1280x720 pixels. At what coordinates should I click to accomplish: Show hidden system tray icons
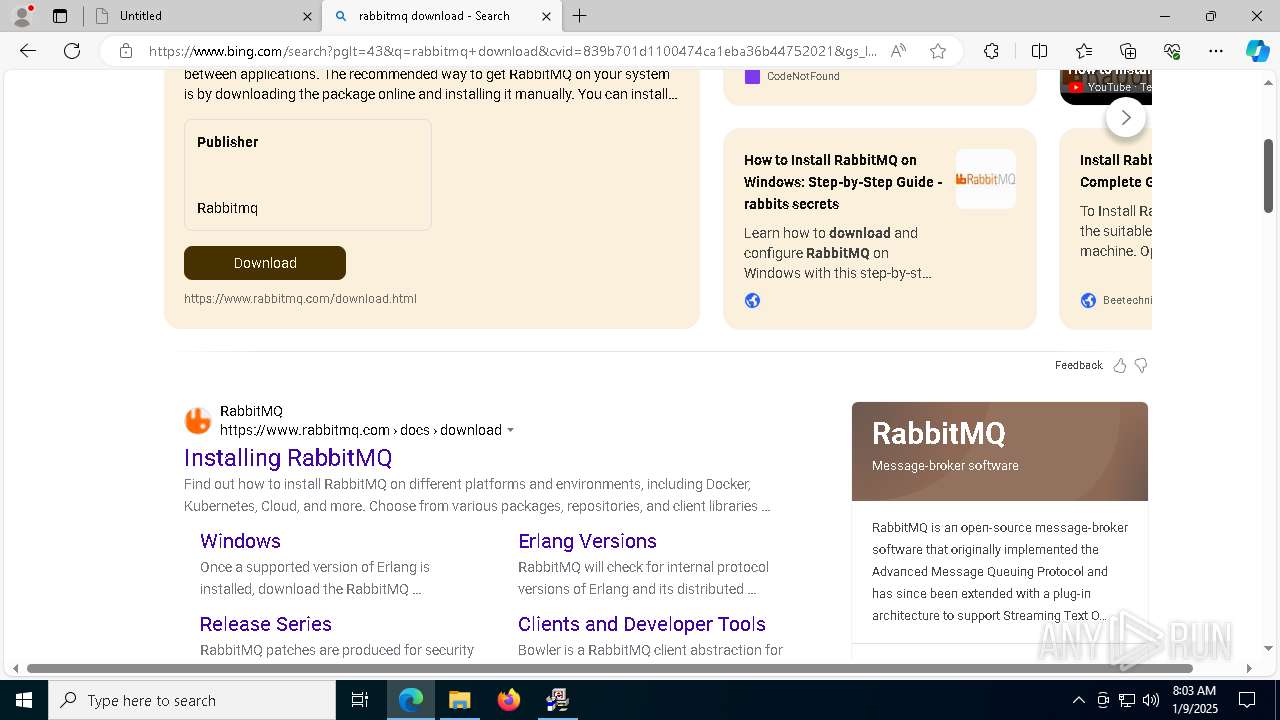(x=1078, y=700)
